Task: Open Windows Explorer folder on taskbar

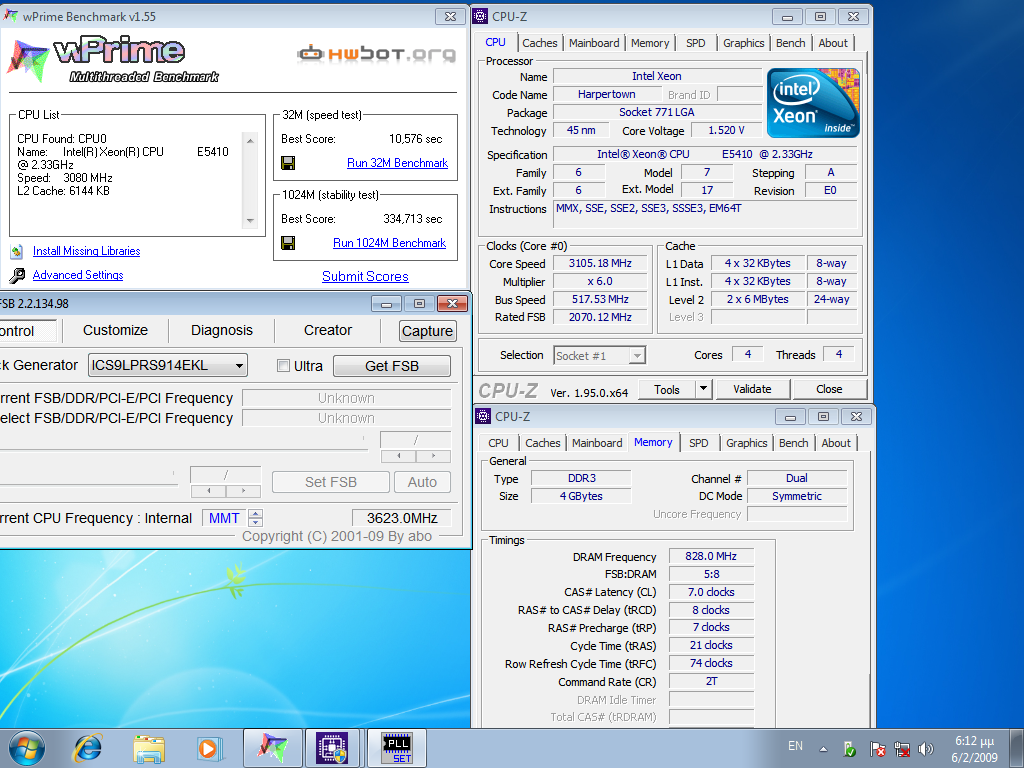Action: click(x=149, y=748)
